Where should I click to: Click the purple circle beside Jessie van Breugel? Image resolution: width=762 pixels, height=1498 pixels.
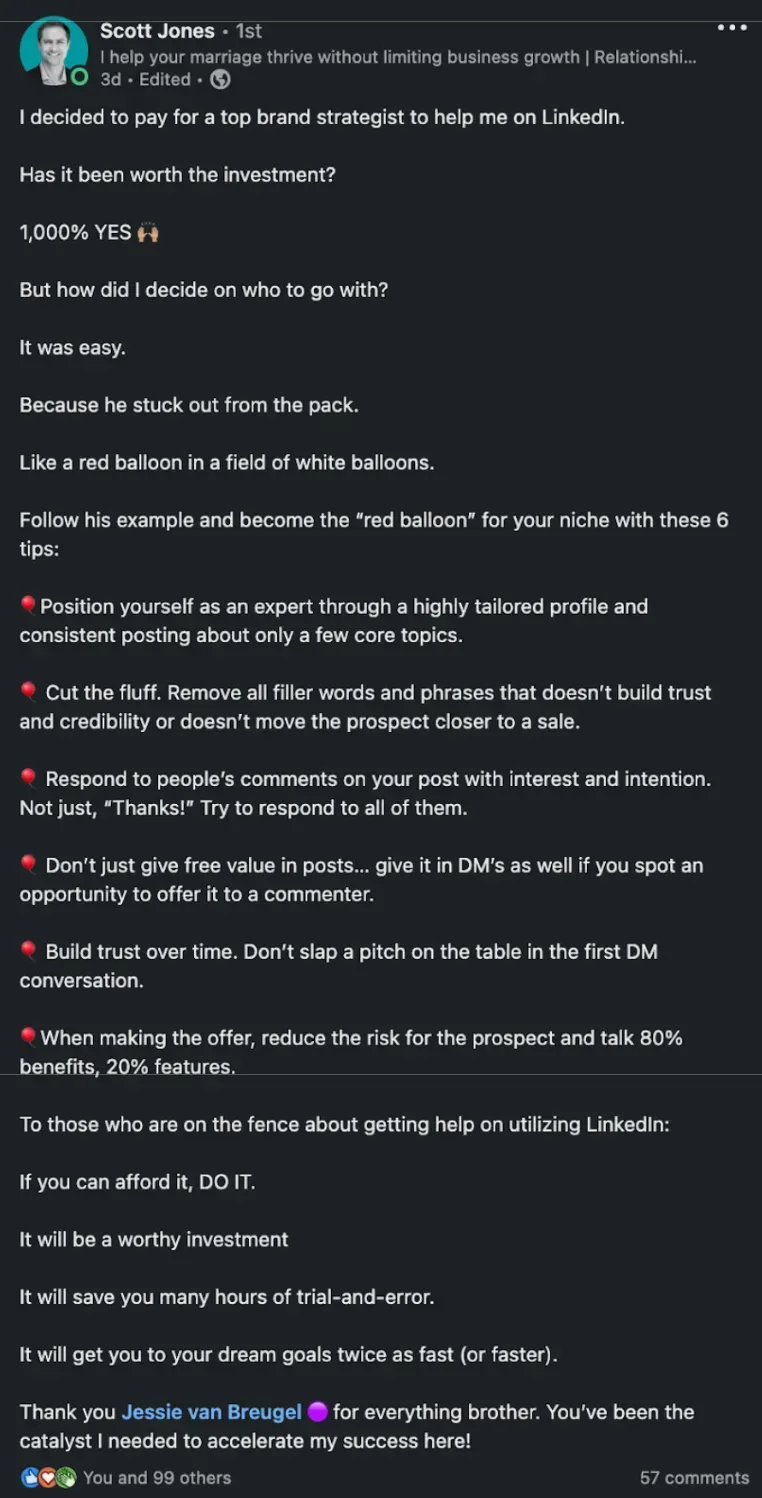tap(317, 1412)
